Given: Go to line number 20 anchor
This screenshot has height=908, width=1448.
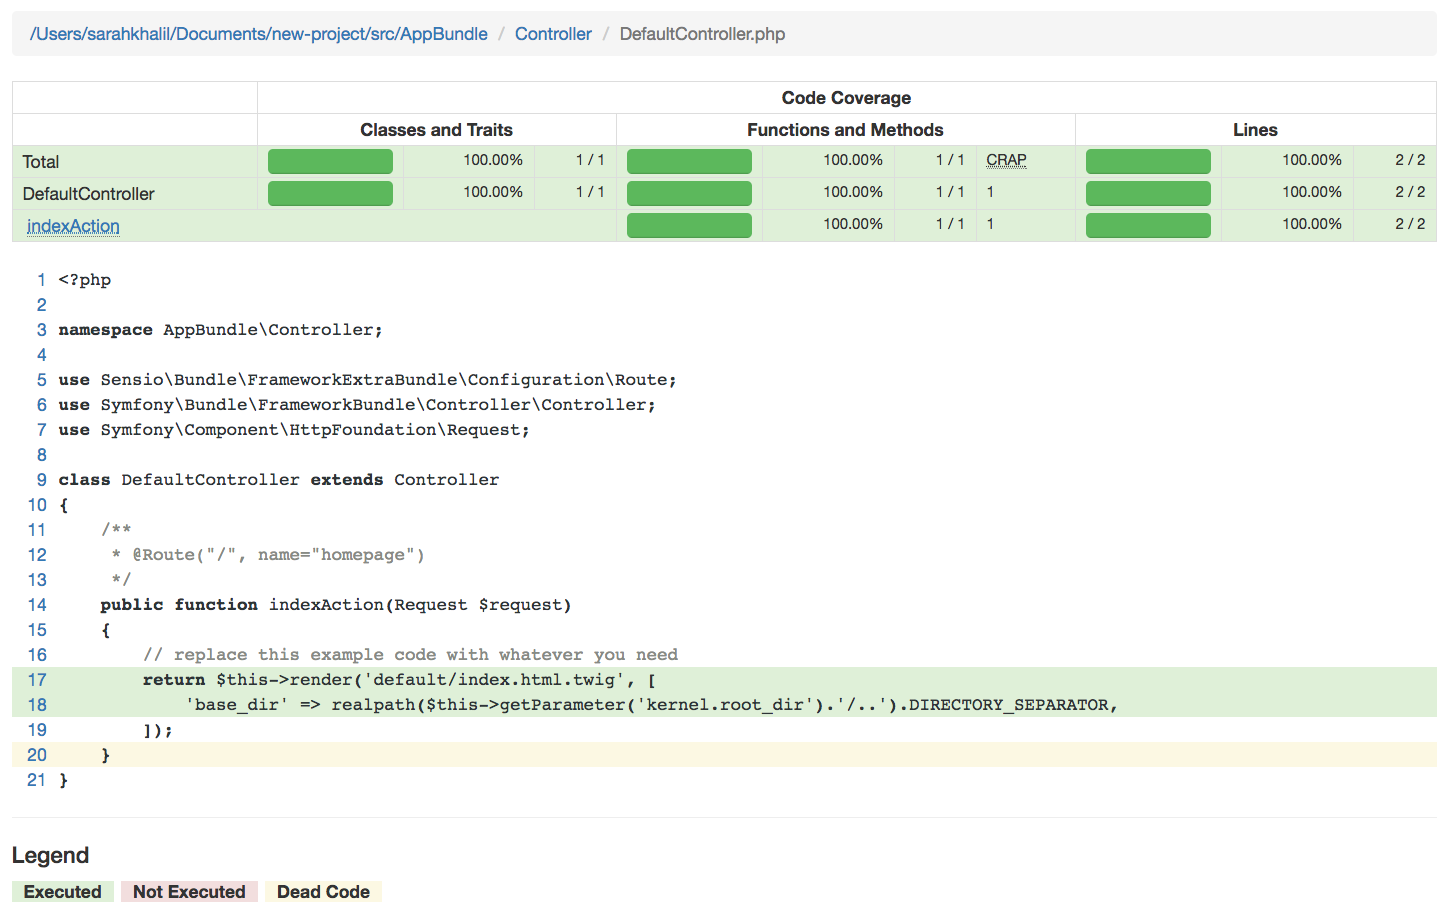Looking at the screenshot, I should pos(37,755).
